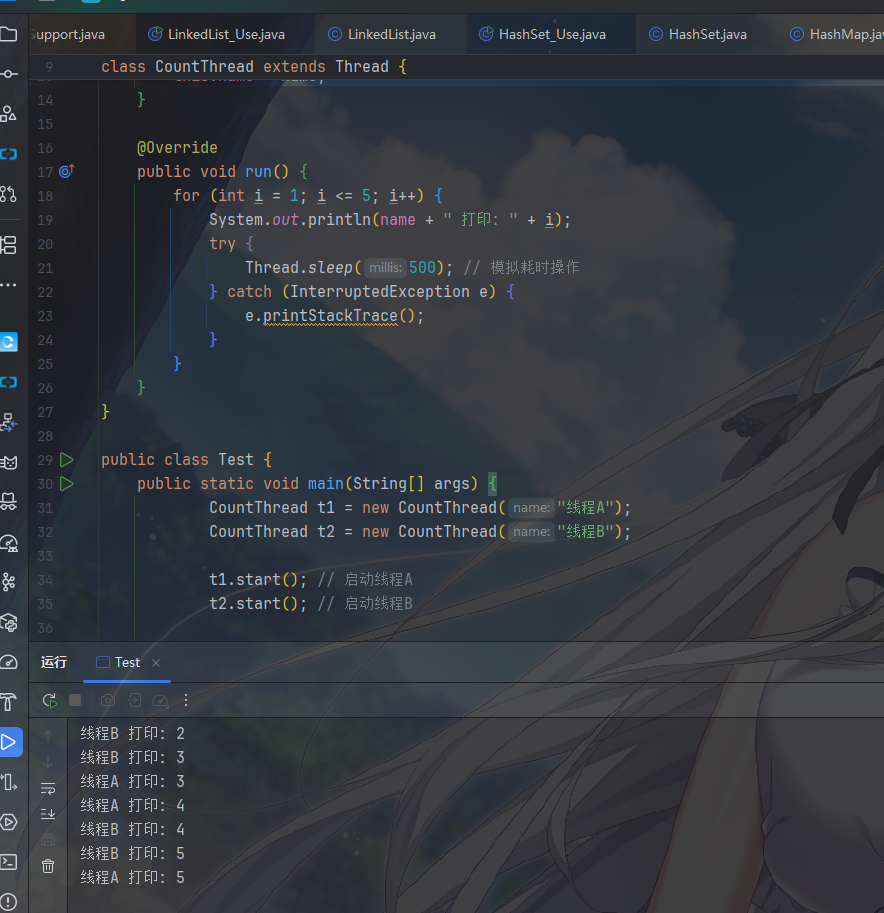
Task: Open the Terminal tool window
Action: coord(9,861)
